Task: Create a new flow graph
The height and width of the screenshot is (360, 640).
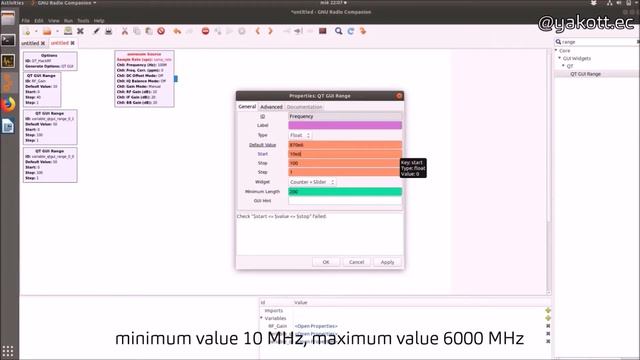Action: (x=27, y=31)
